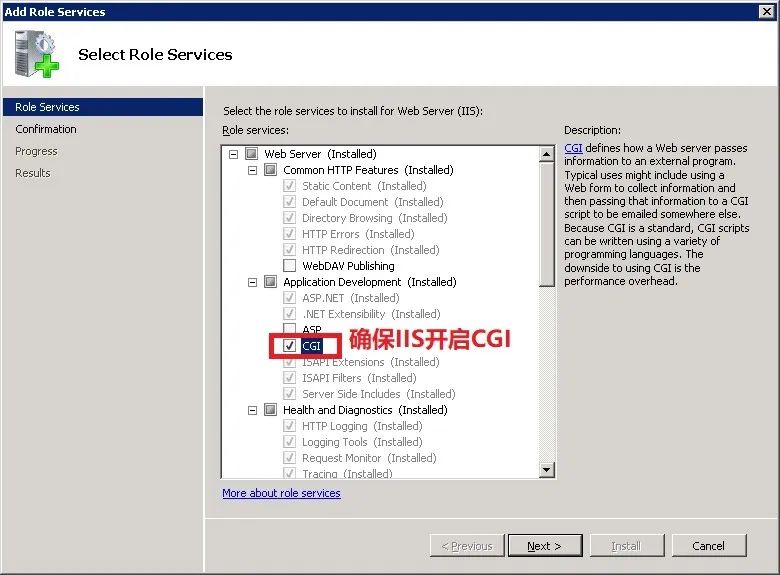This screenshot has width=780, height=575.
Task: Open the Role Services step
Action: tap(103, 107)
